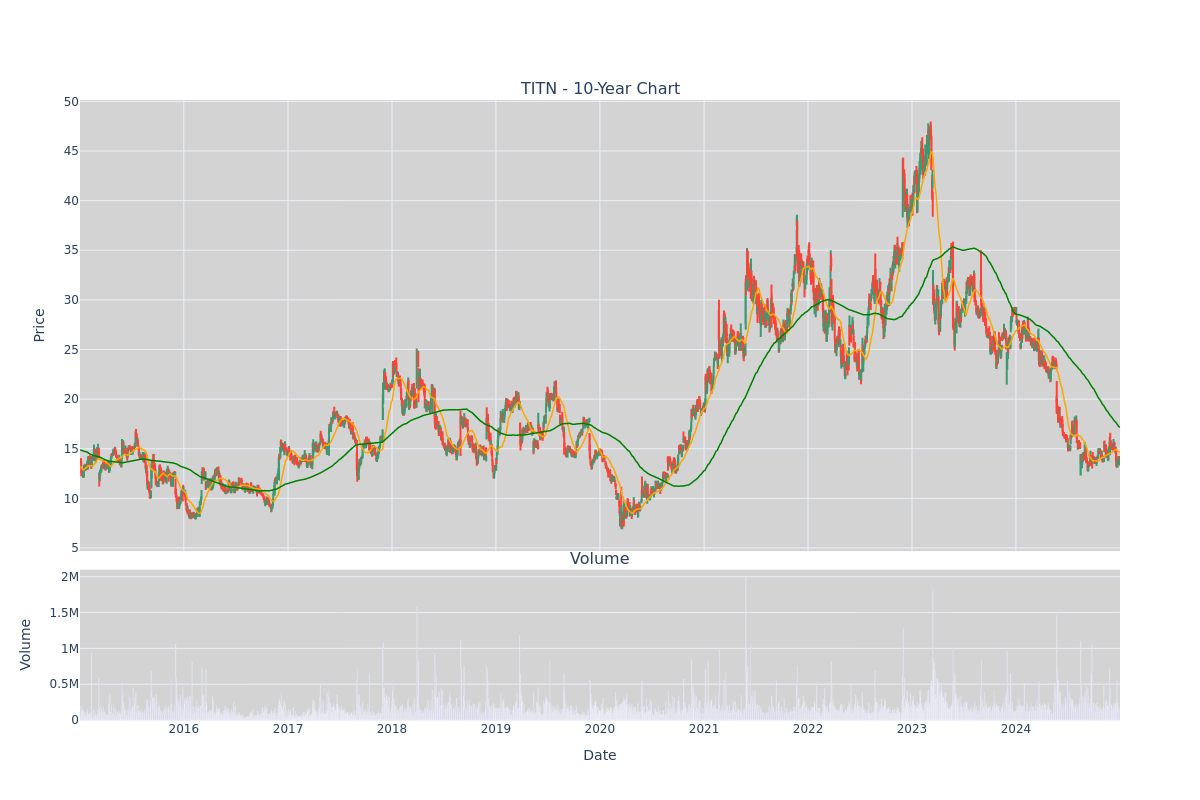The image size is (1200, 800).
Task: Click the volume axis value 0
Action: pos(75,720)
